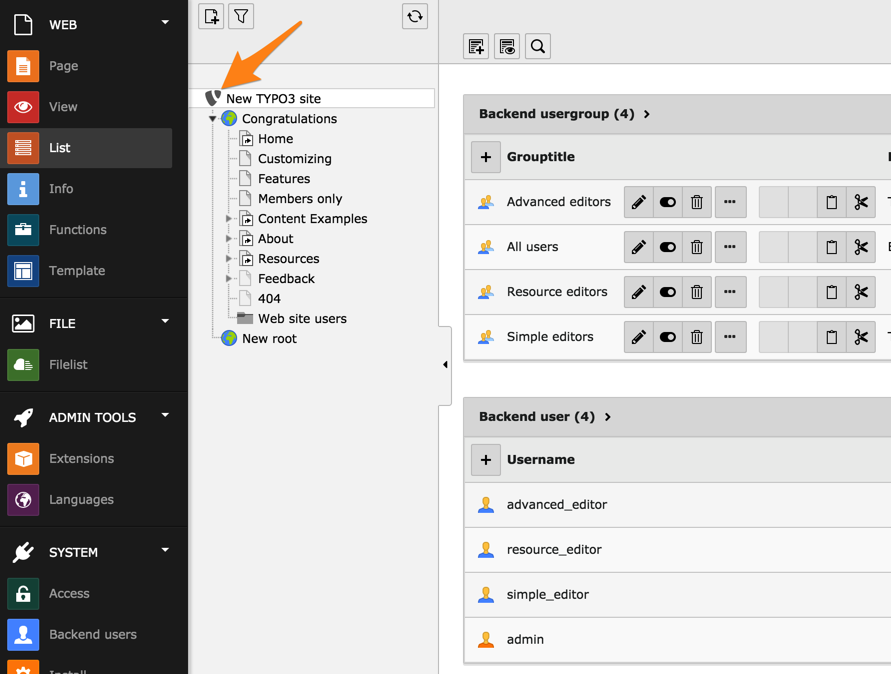Viewport: 891px width, 674px height.
Task: Edit the Advanced editors group with the pencil icon
Action: 638,201
